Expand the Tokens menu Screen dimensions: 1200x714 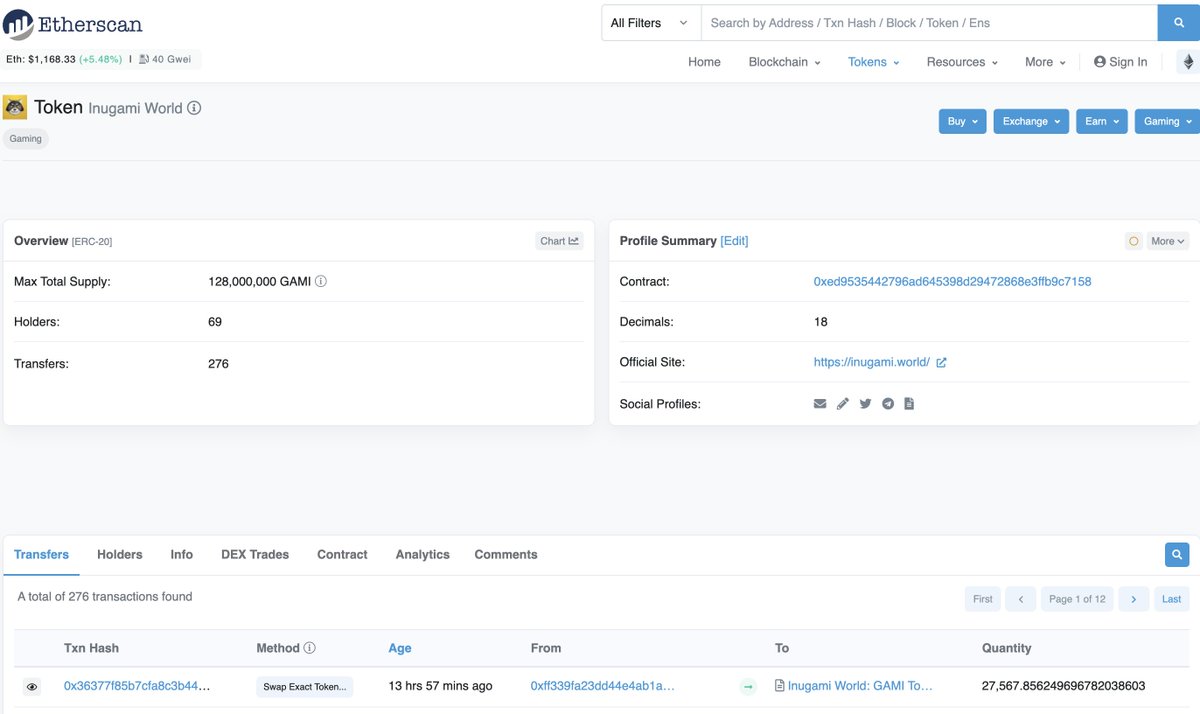point(873,62)
